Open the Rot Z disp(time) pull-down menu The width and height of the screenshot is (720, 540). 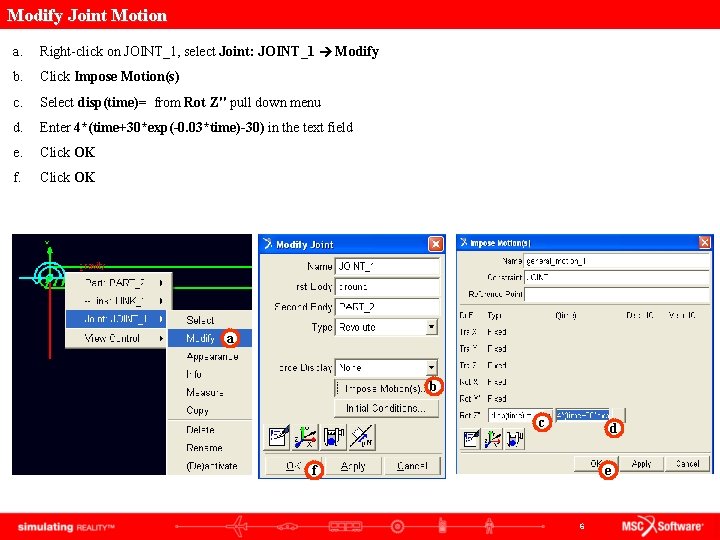click(520, 415)
